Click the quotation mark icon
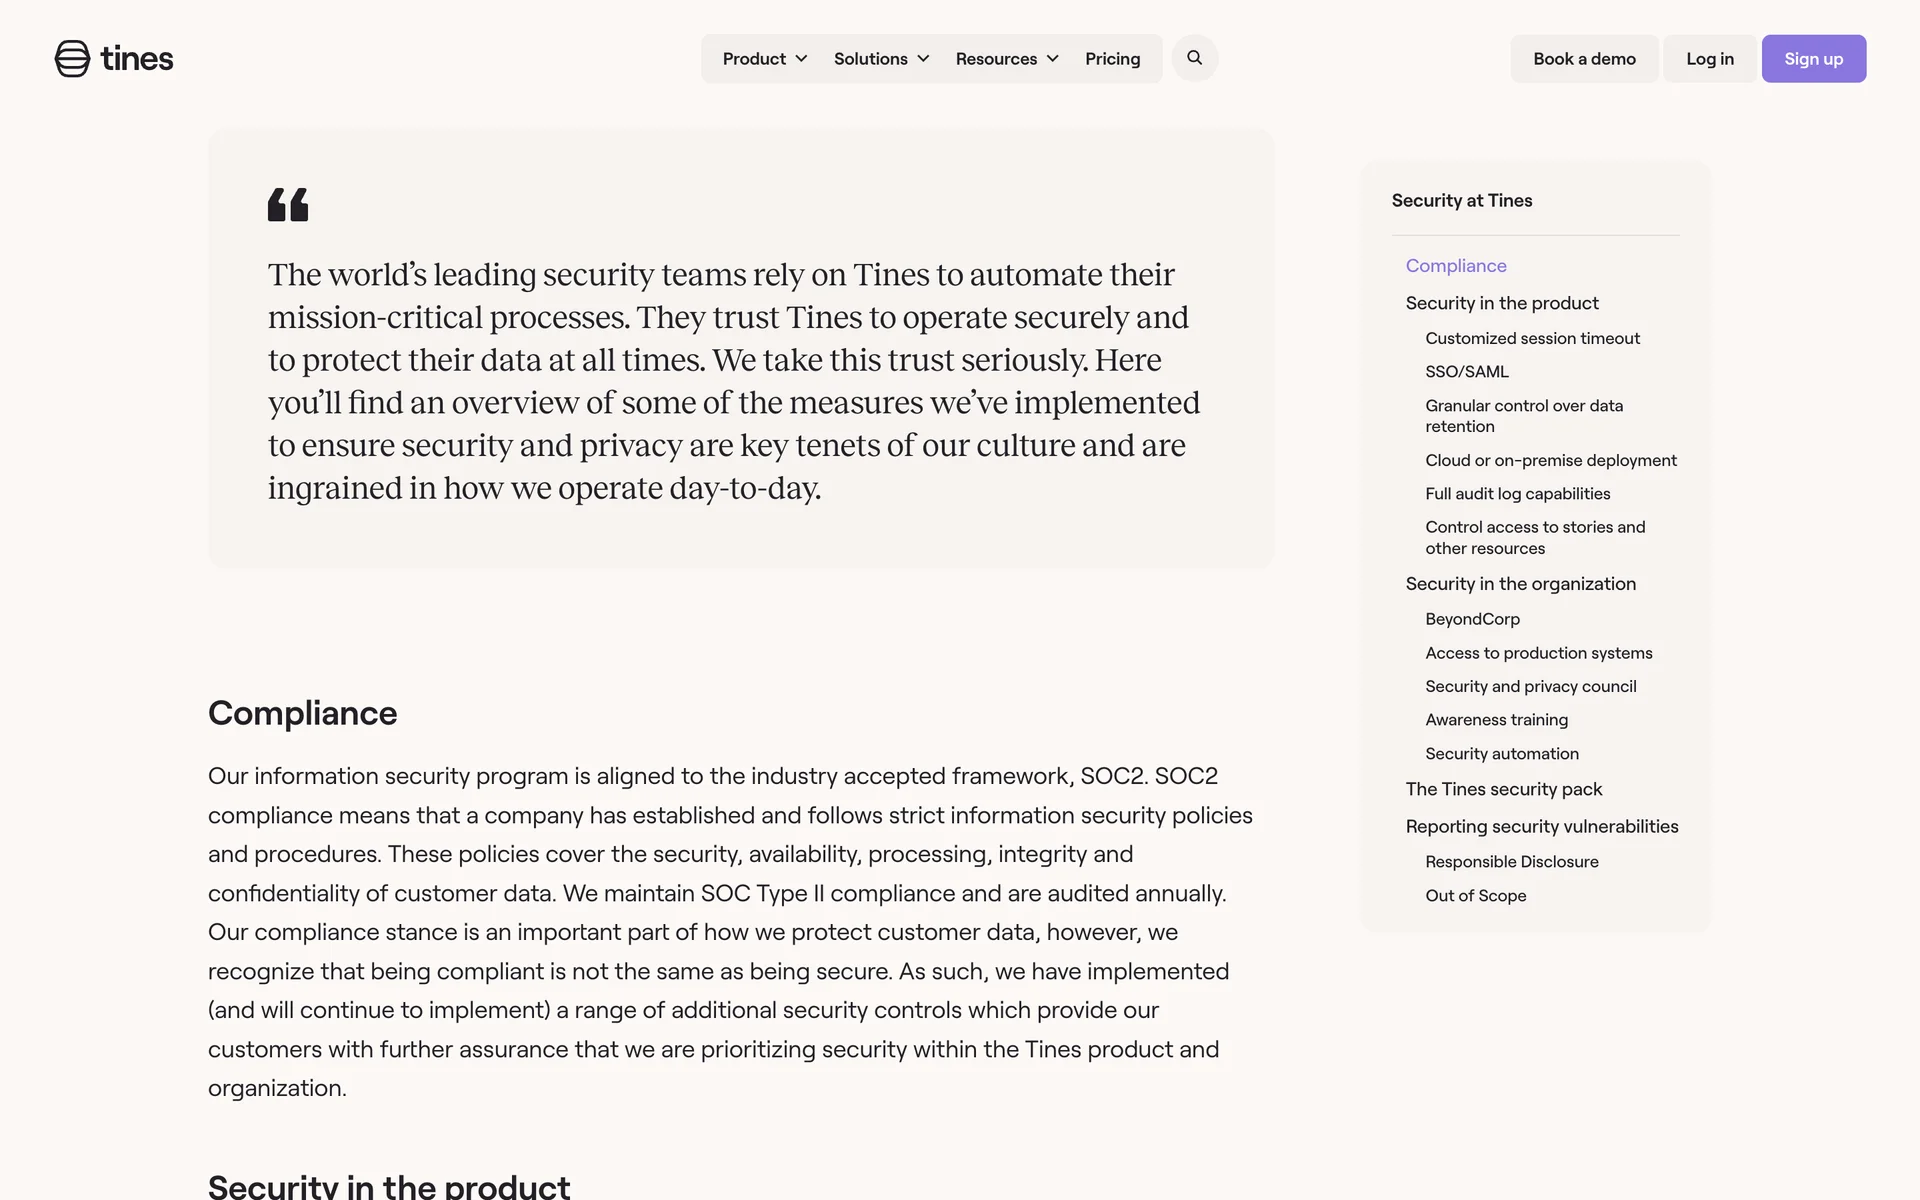1920x1200 pixels. tap(288, 205)
